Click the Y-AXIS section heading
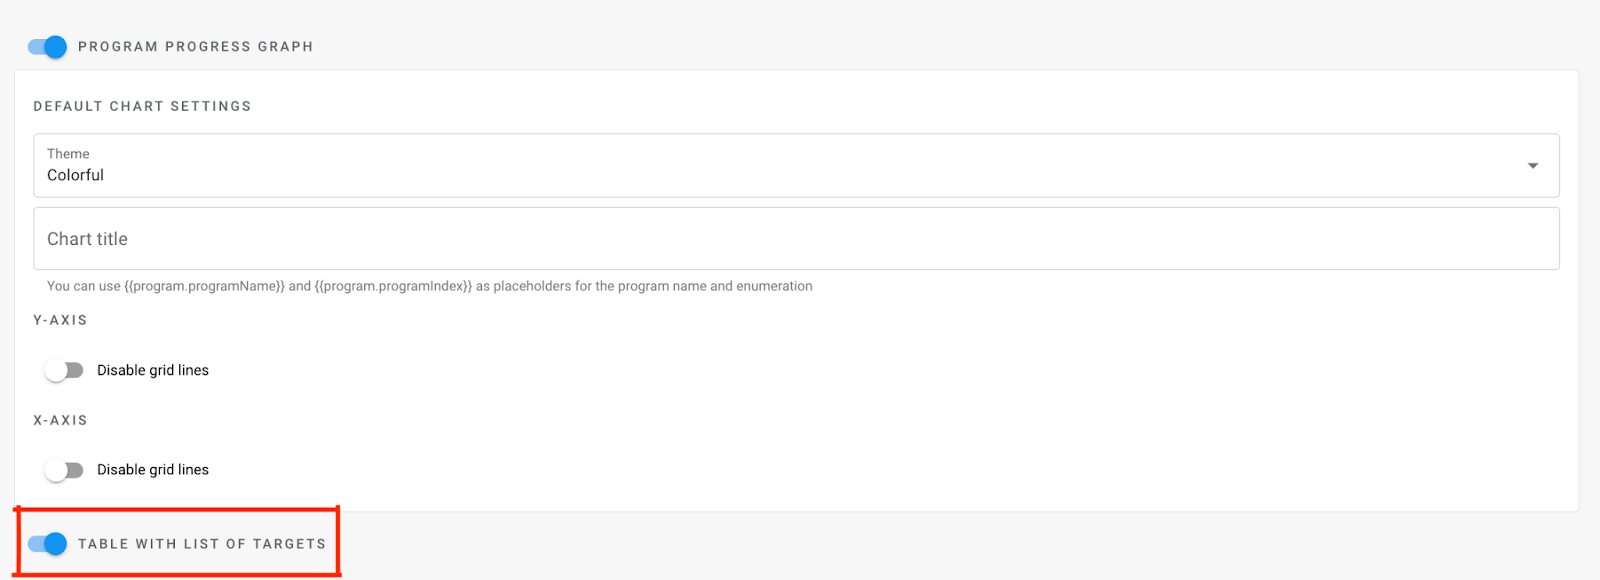1600x580 pixels. [60, 320]
